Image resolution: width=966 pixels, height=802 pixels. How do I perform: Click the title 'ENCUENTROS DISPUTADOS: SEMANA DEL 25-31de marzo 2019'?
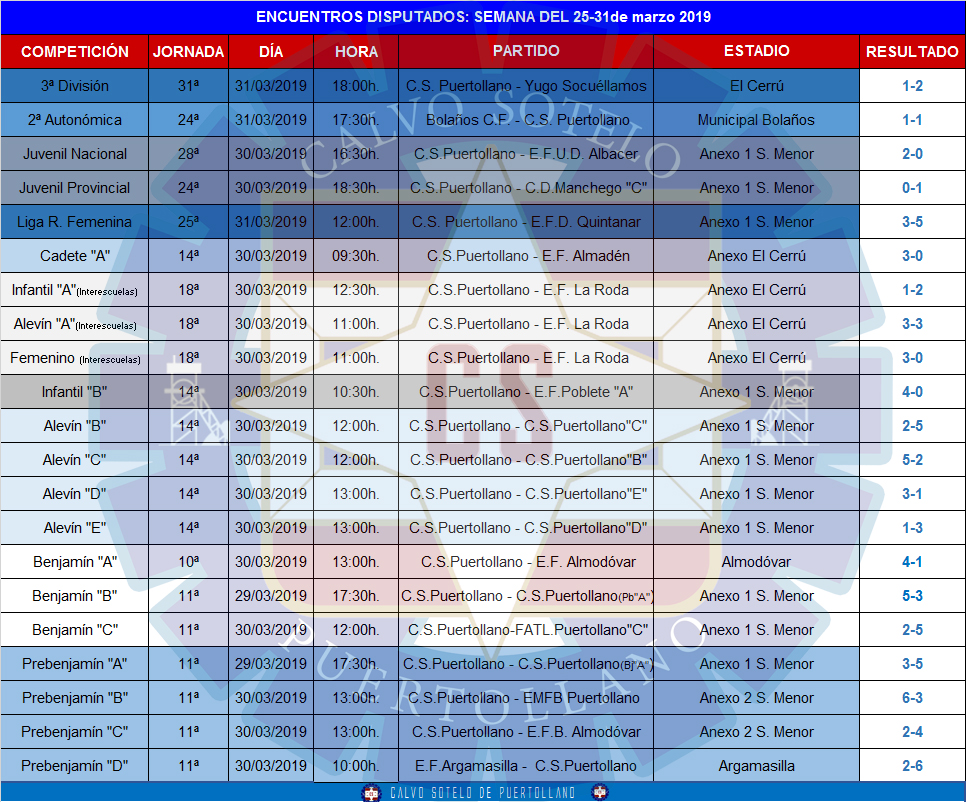tap(483, 17)
